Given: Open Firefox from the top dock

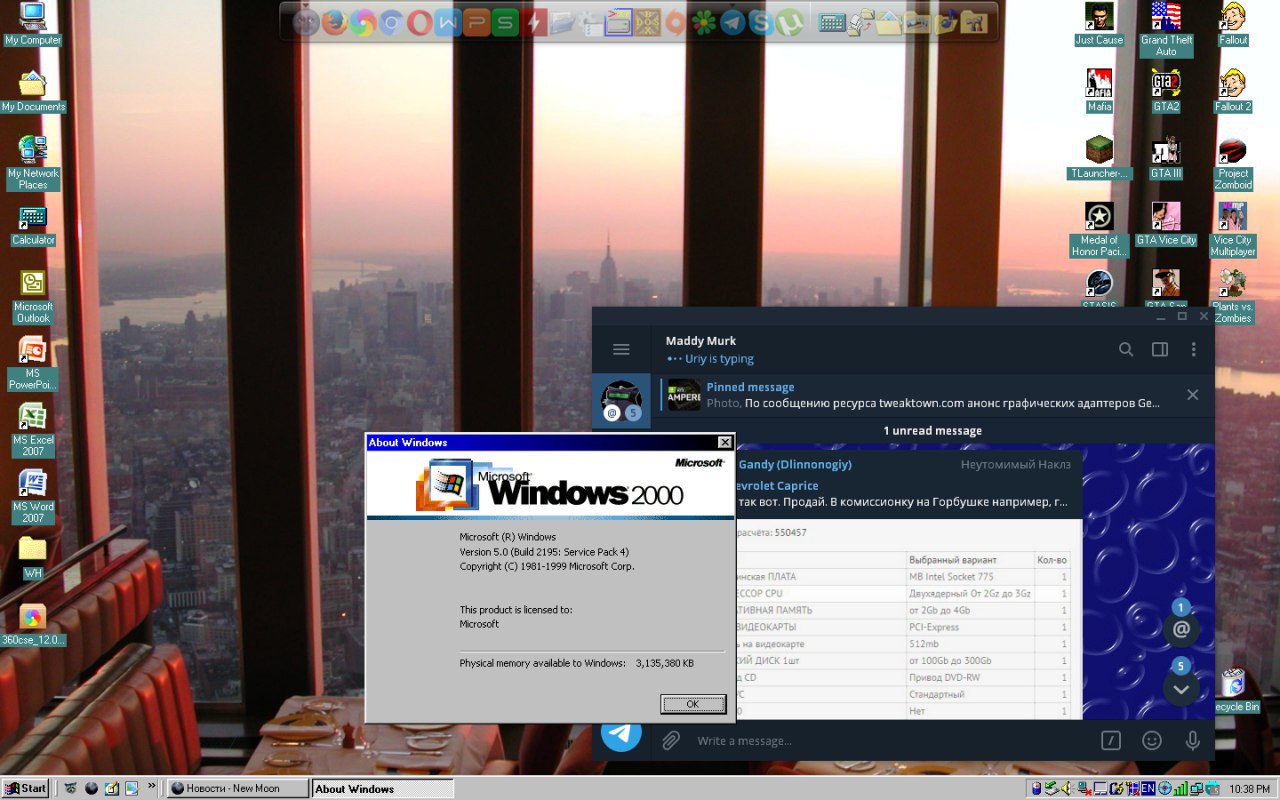Looking at the screenshot, I should [334, 22].
